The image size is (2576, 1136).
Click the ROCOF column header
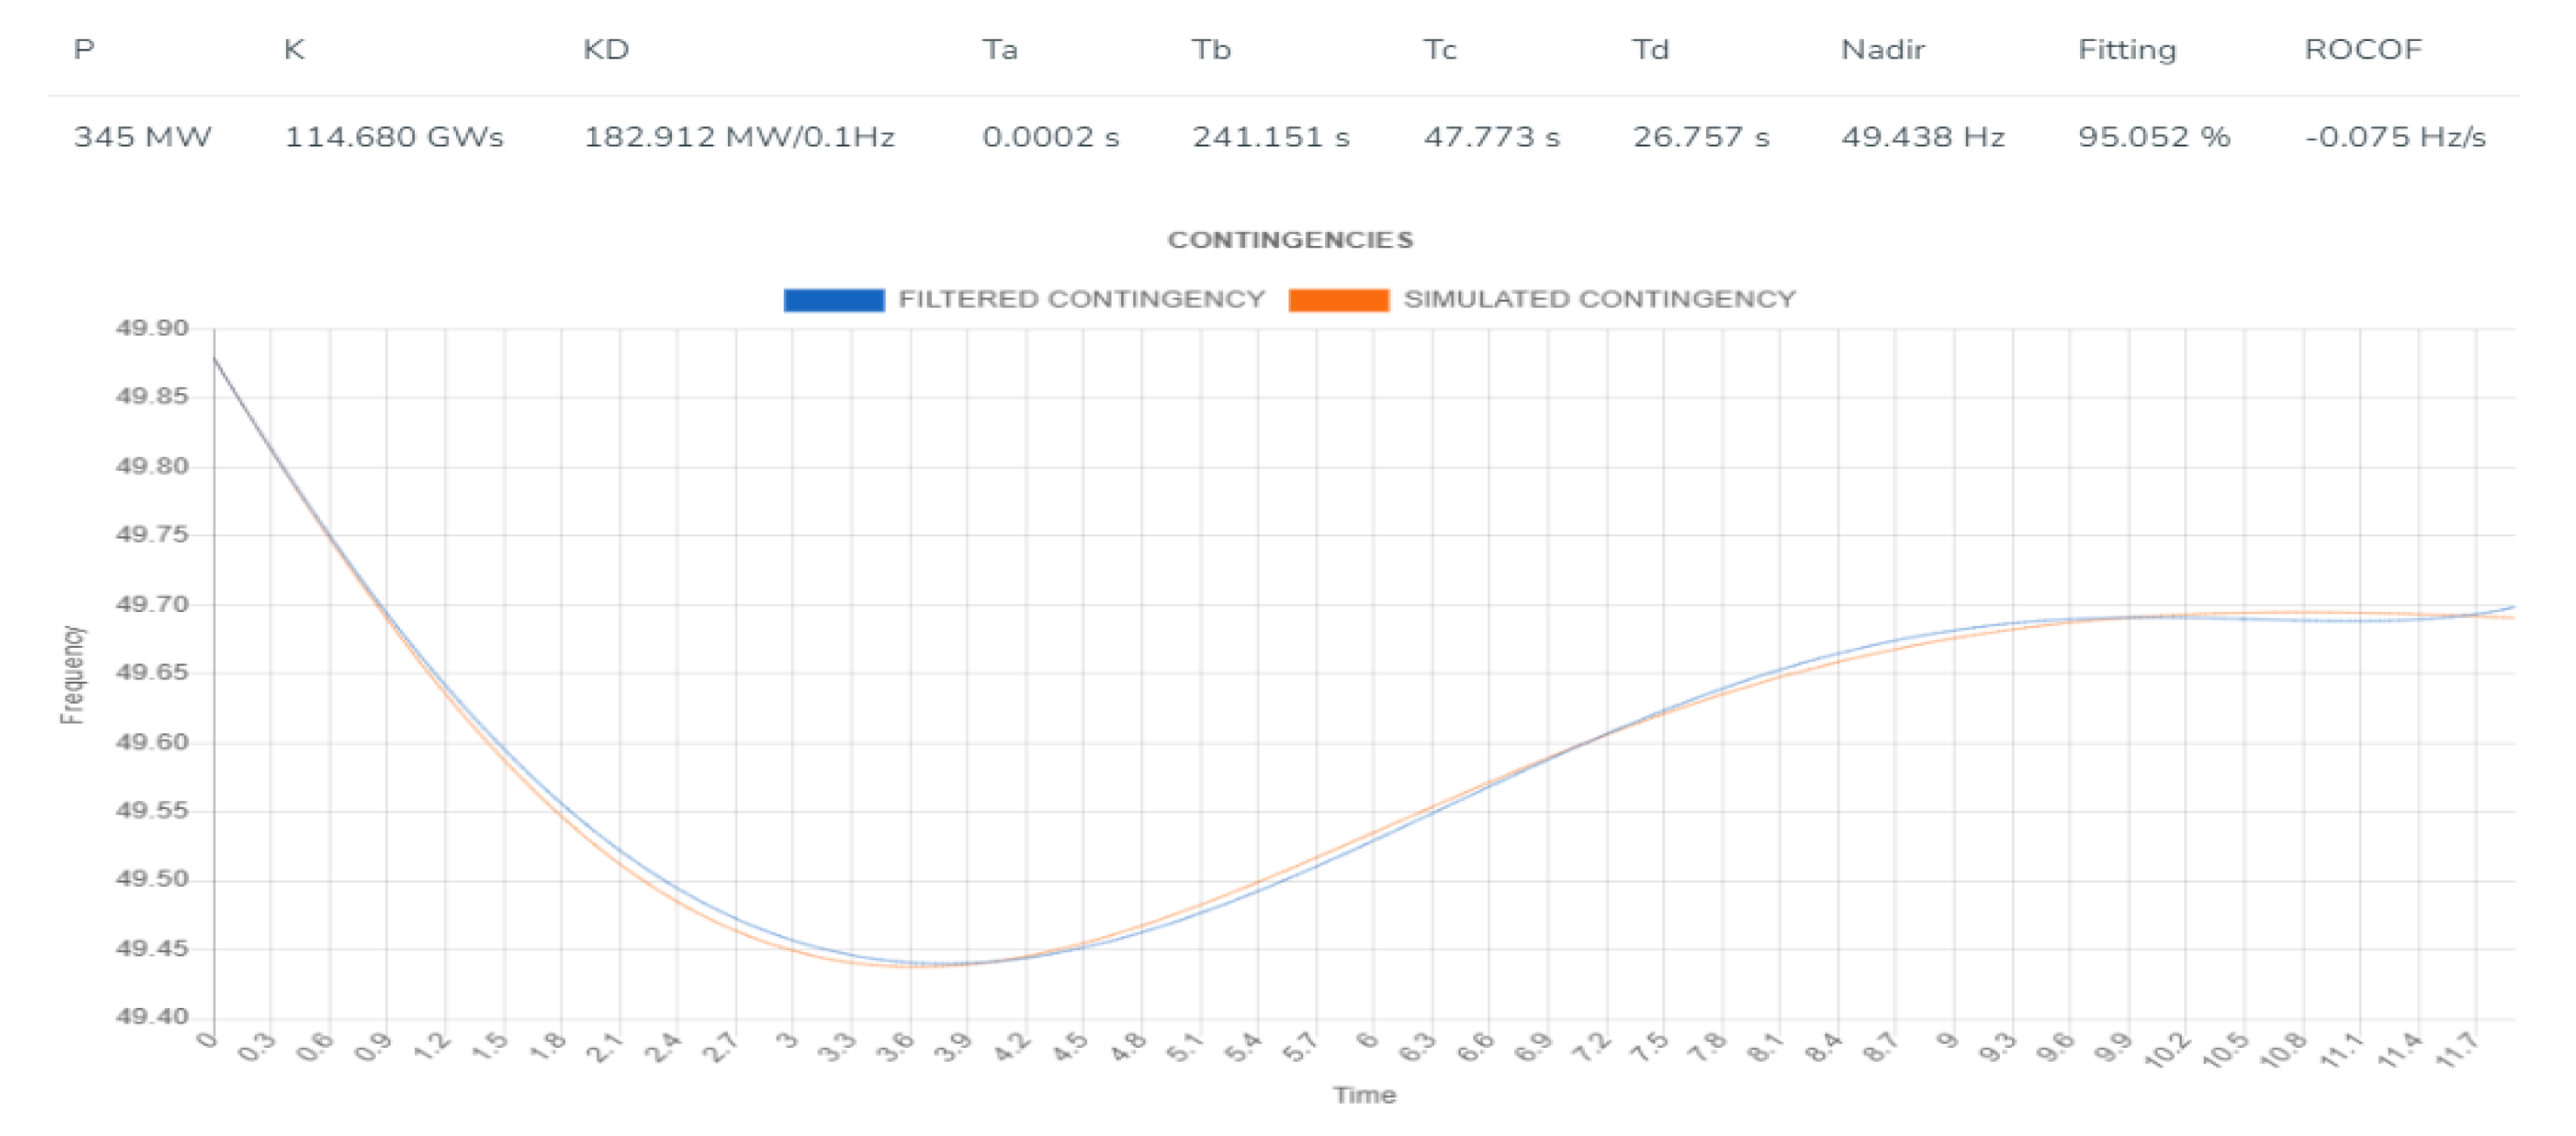coord(2363,49)
